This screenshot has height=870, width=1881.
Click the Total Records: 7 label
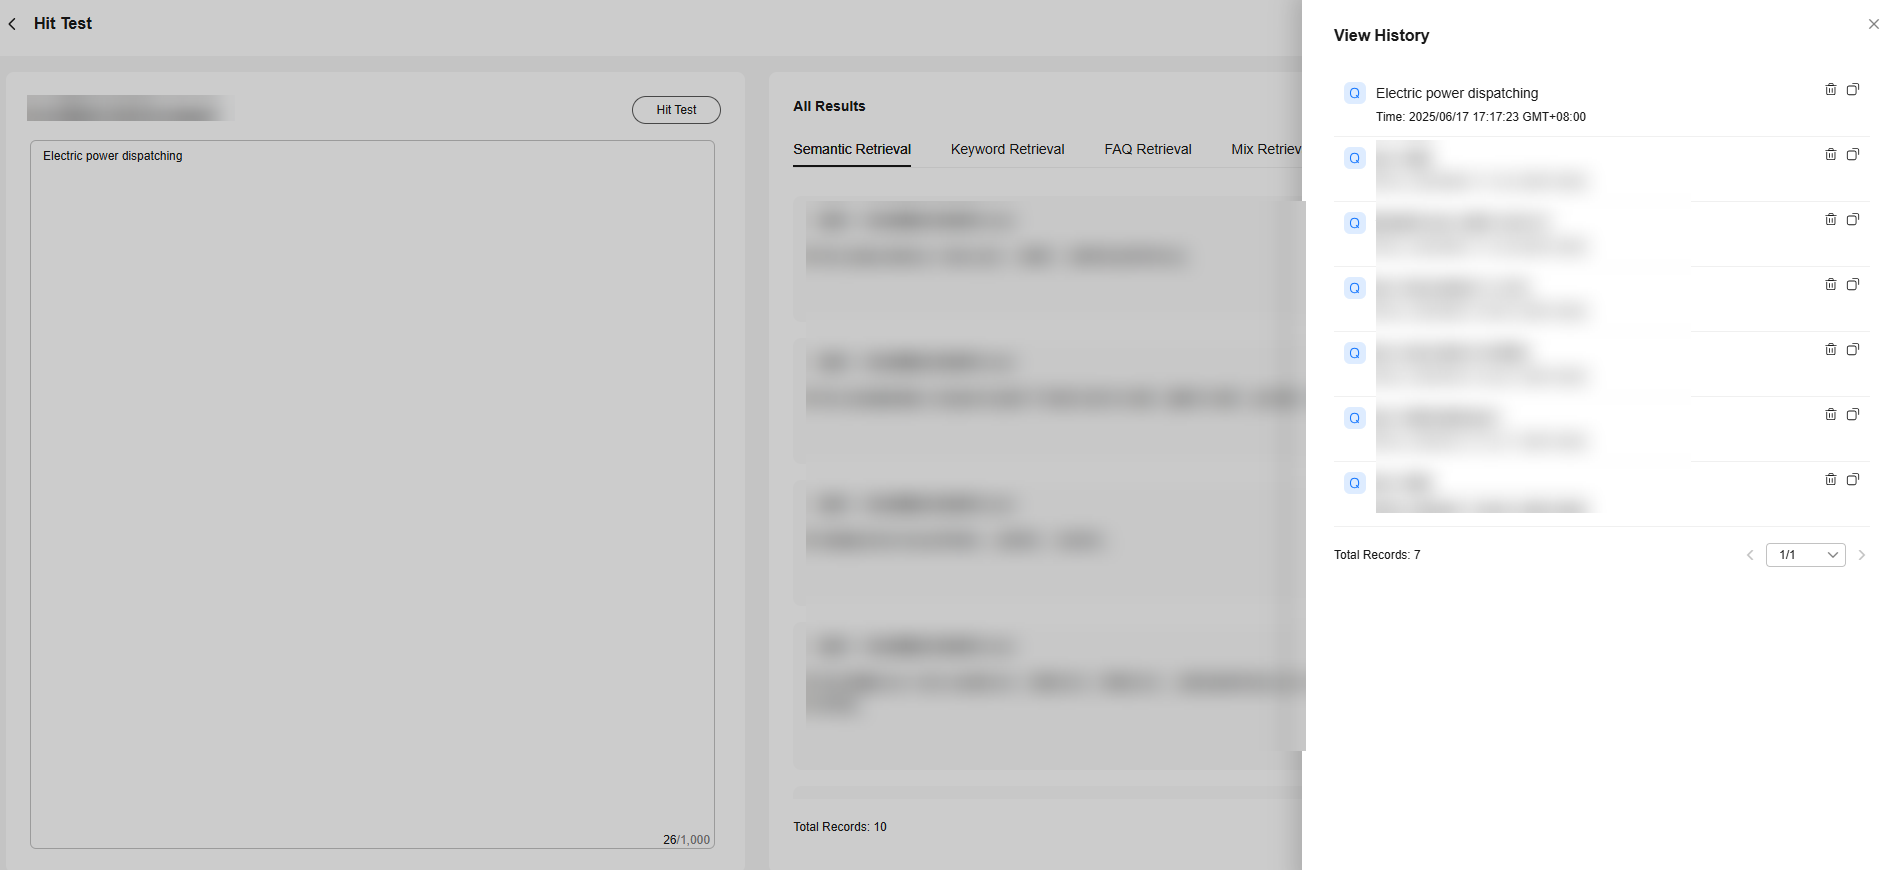1377,555
